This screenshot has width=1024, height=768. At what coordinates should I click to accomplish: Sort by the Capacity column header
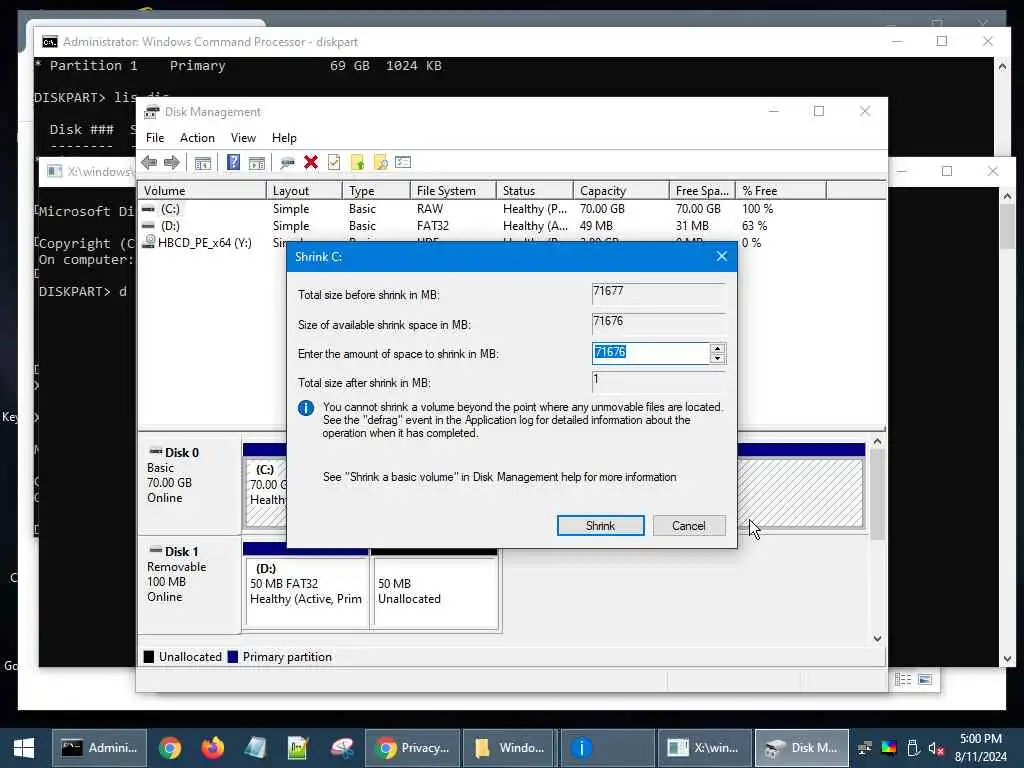[x=621, y=191]
